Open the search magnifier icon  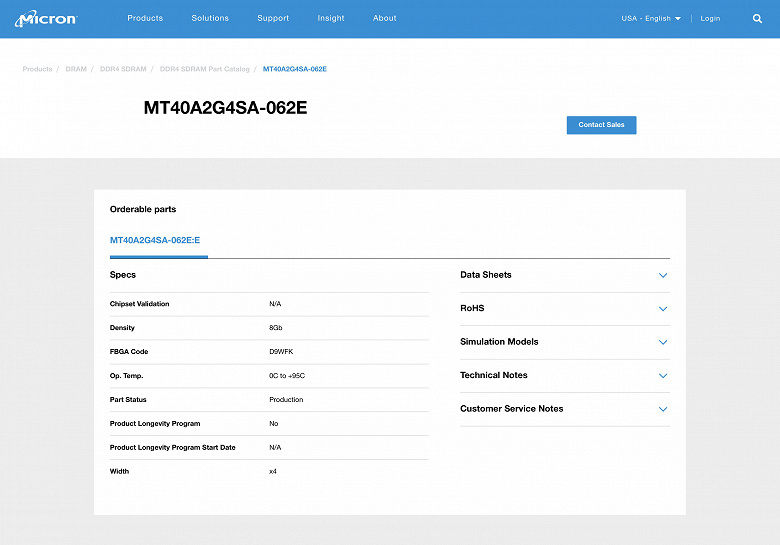(757, 18)
